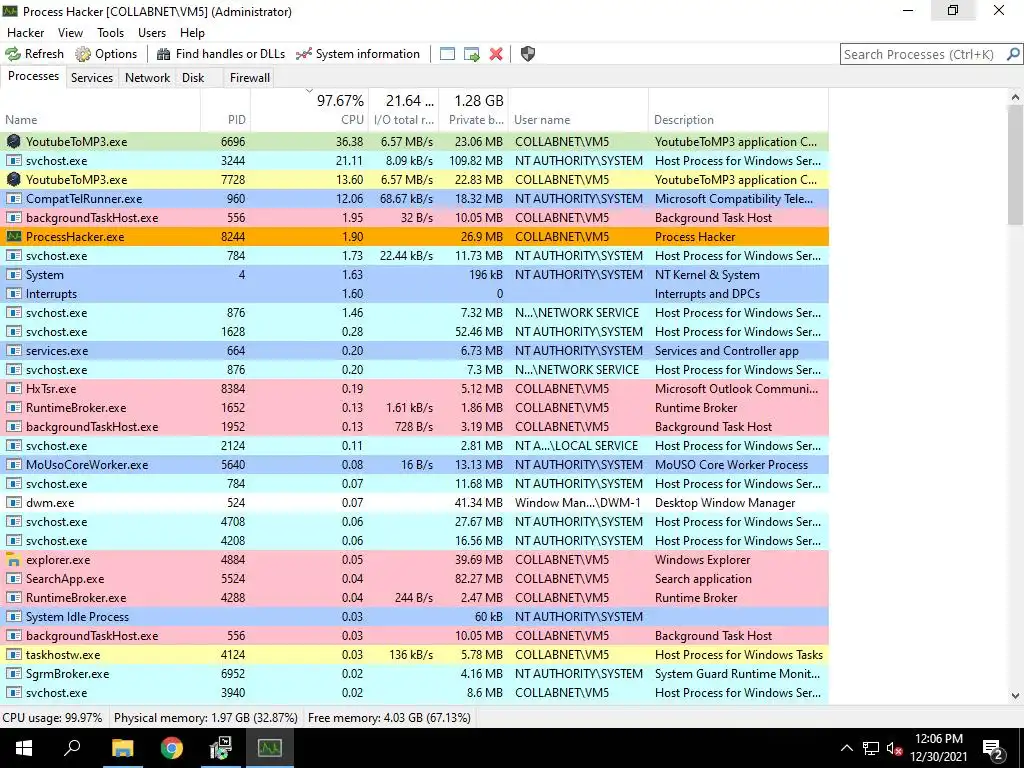Click YoutubeToMP3.exe icon for PID 6696

(13, 142)
